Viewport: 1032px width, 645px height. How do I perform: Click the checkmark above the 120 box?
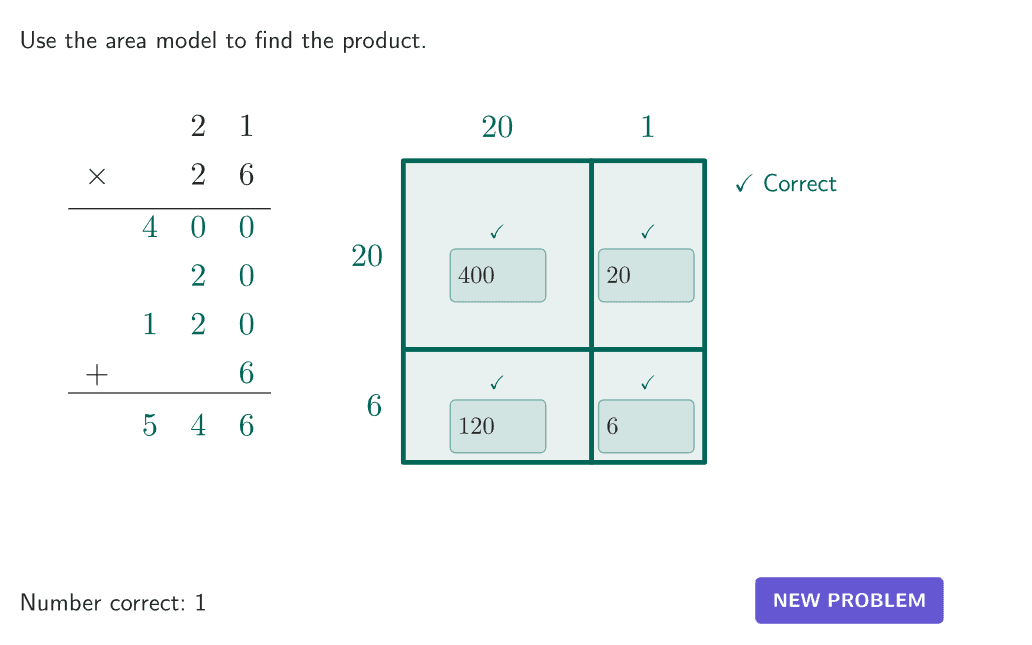point(497,382)
